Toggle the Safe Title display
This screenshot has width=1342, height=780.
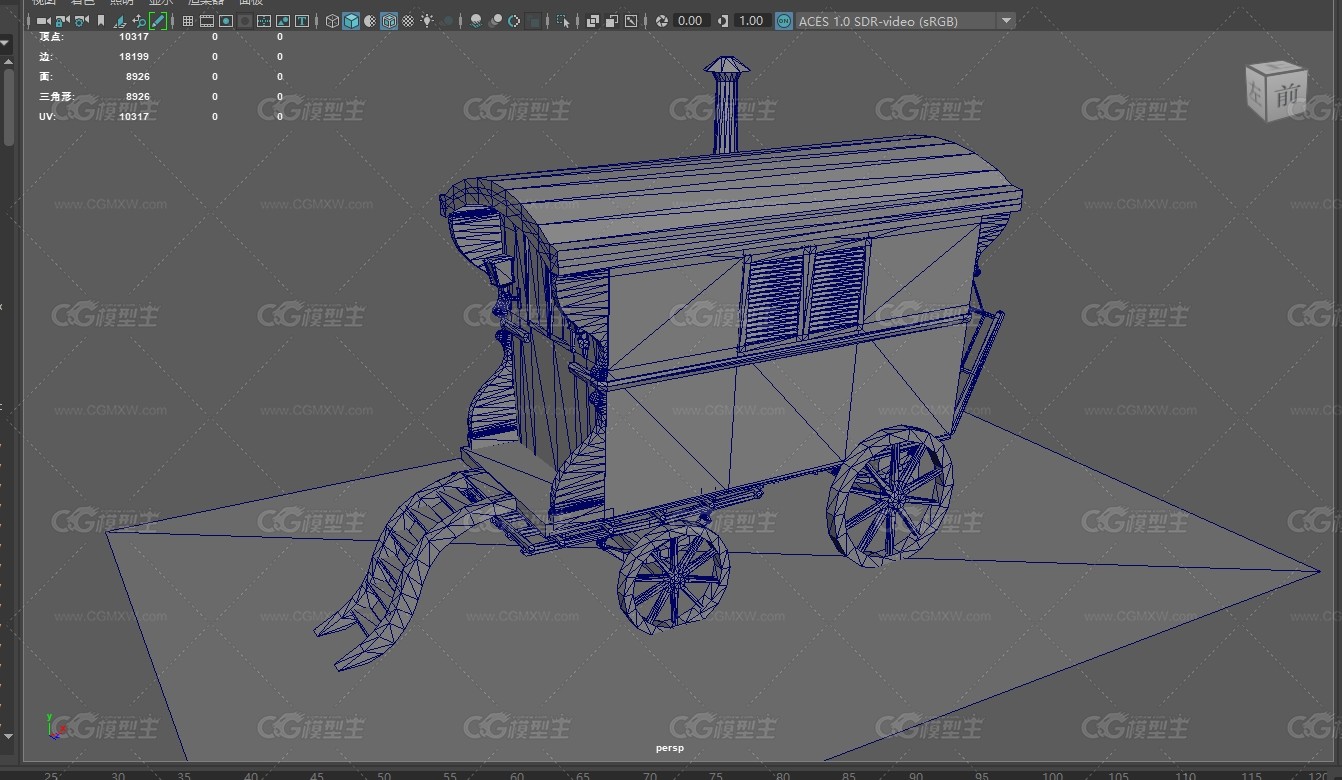click(x=301, y=21)
